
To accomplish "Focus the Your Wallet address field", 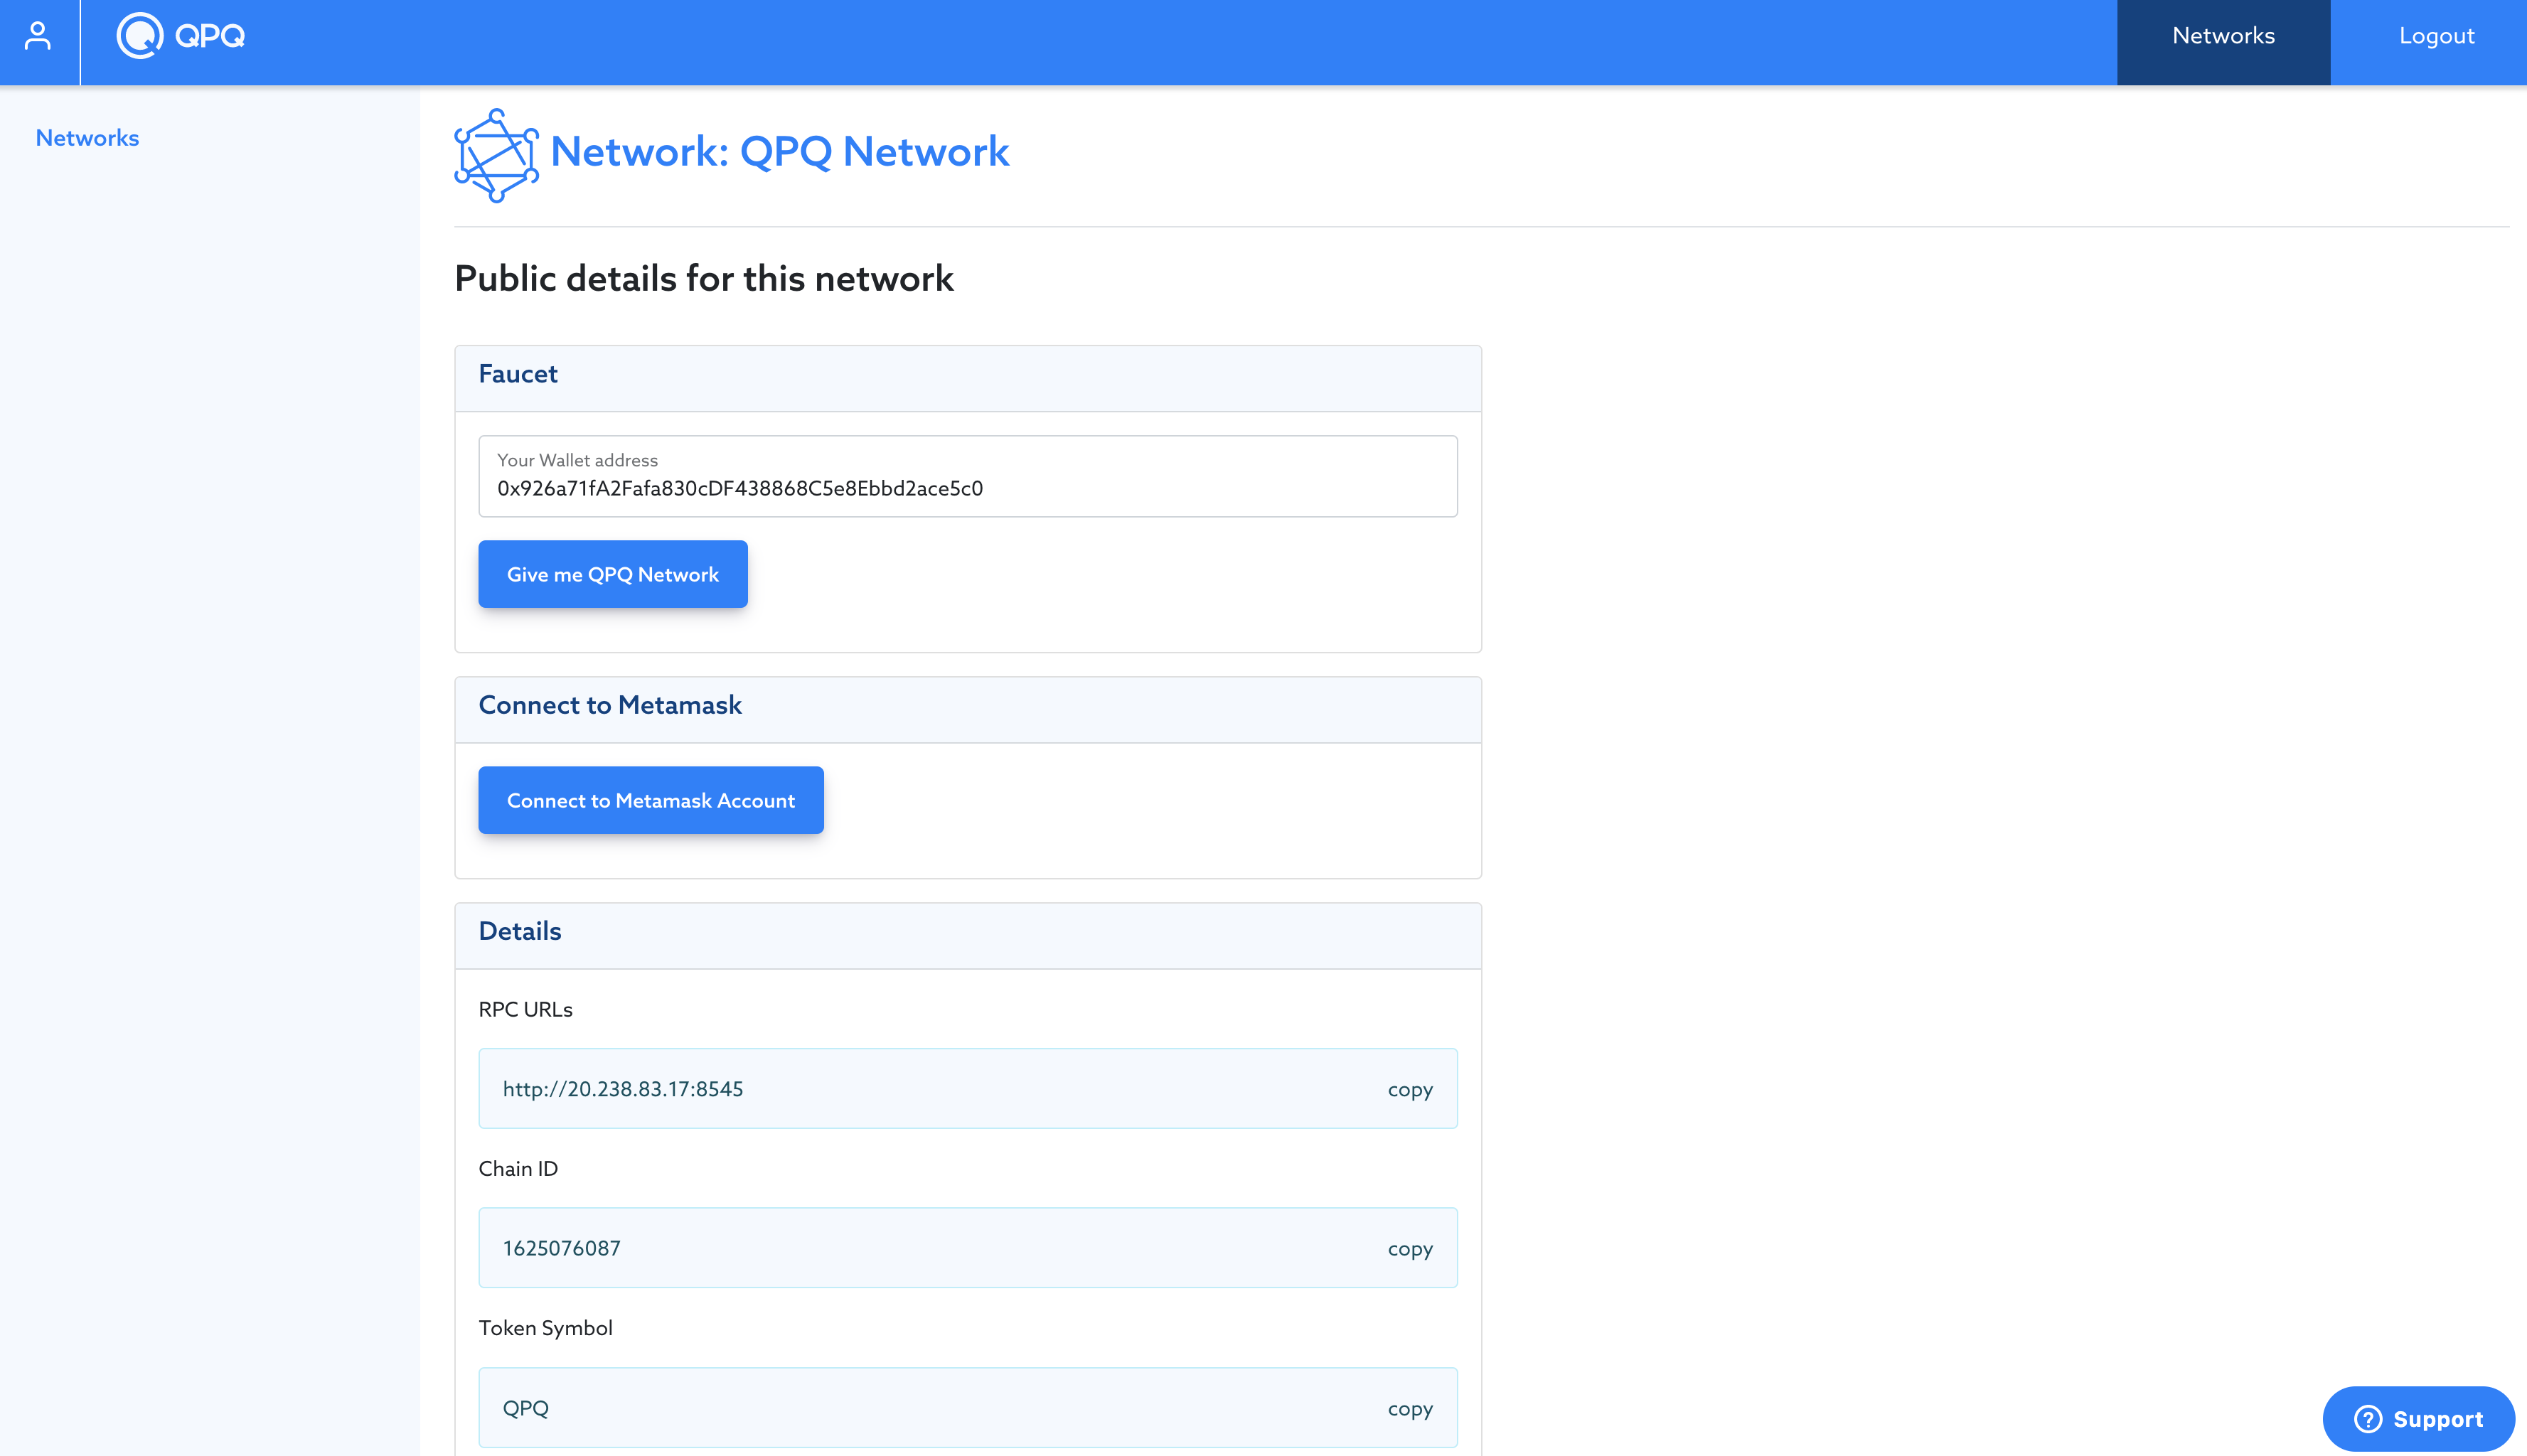I will (967, 476).
